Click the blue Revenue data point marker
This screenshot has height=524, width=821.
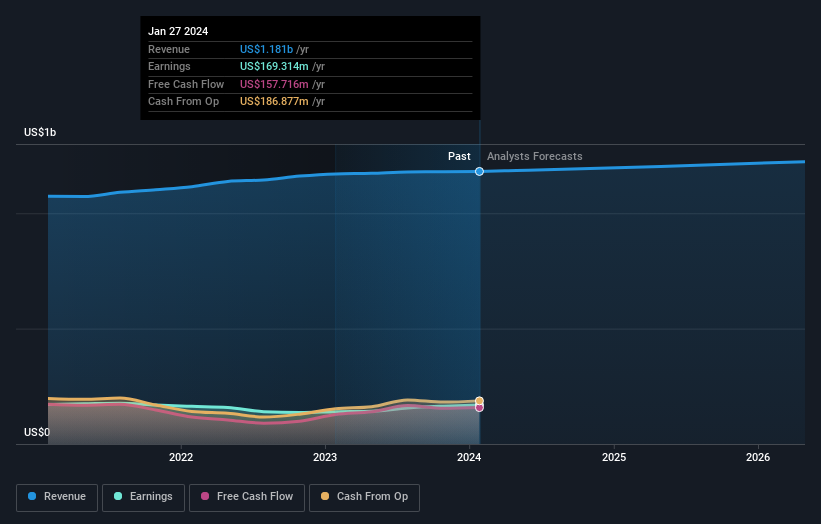[479, 172]
